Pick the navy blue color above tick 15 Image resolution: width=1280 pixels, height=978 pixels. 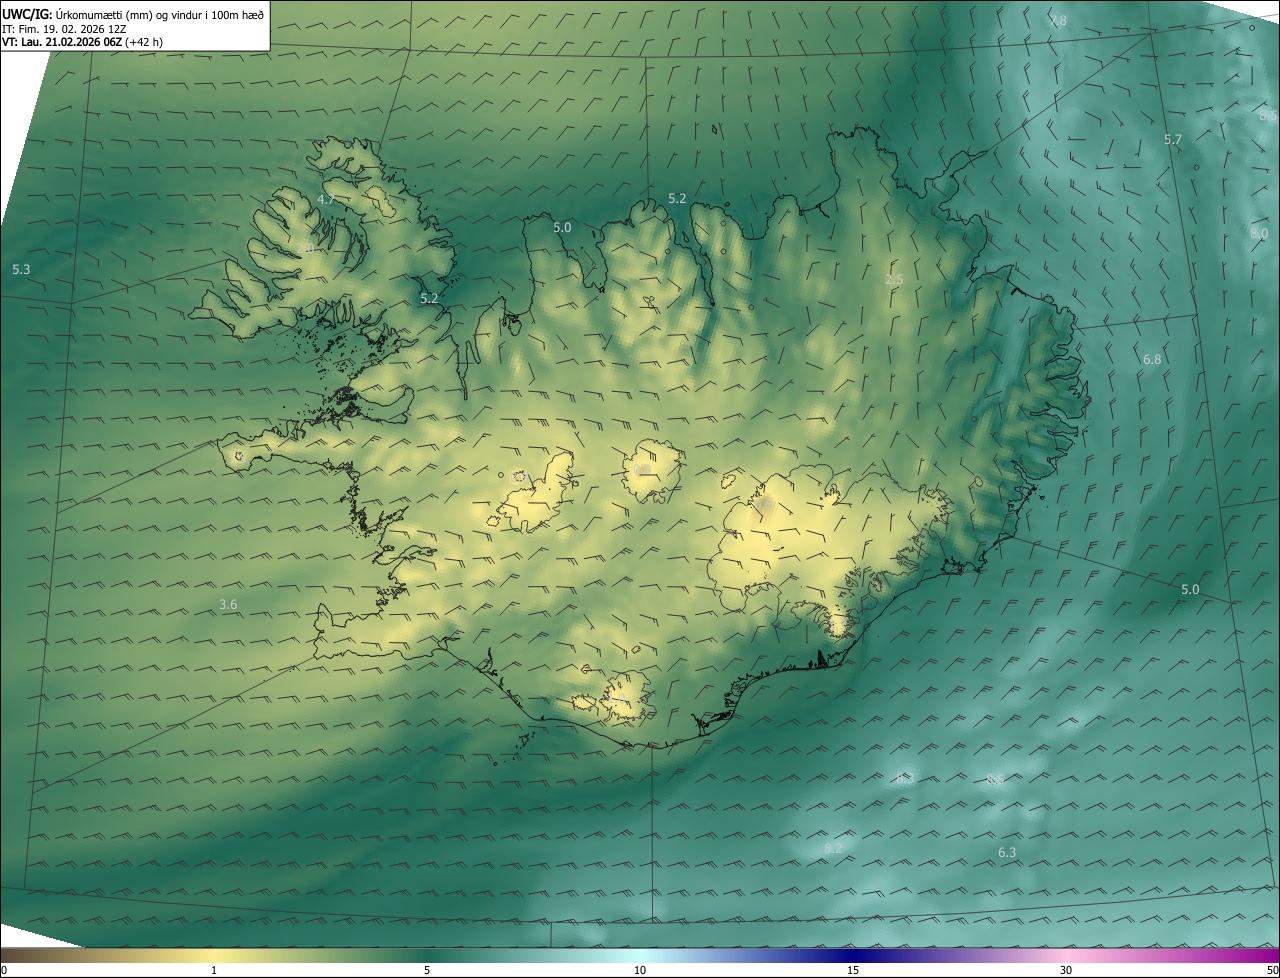(x=853, y=955)
